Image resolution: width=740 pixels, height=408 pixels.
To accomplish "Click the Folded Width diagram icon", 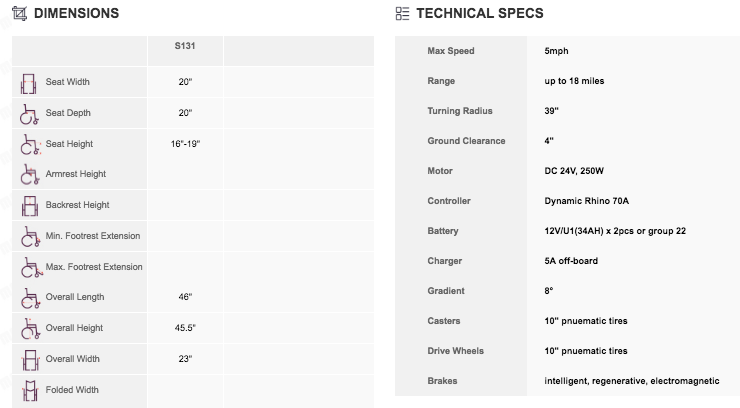I will [x=30, y=391].
